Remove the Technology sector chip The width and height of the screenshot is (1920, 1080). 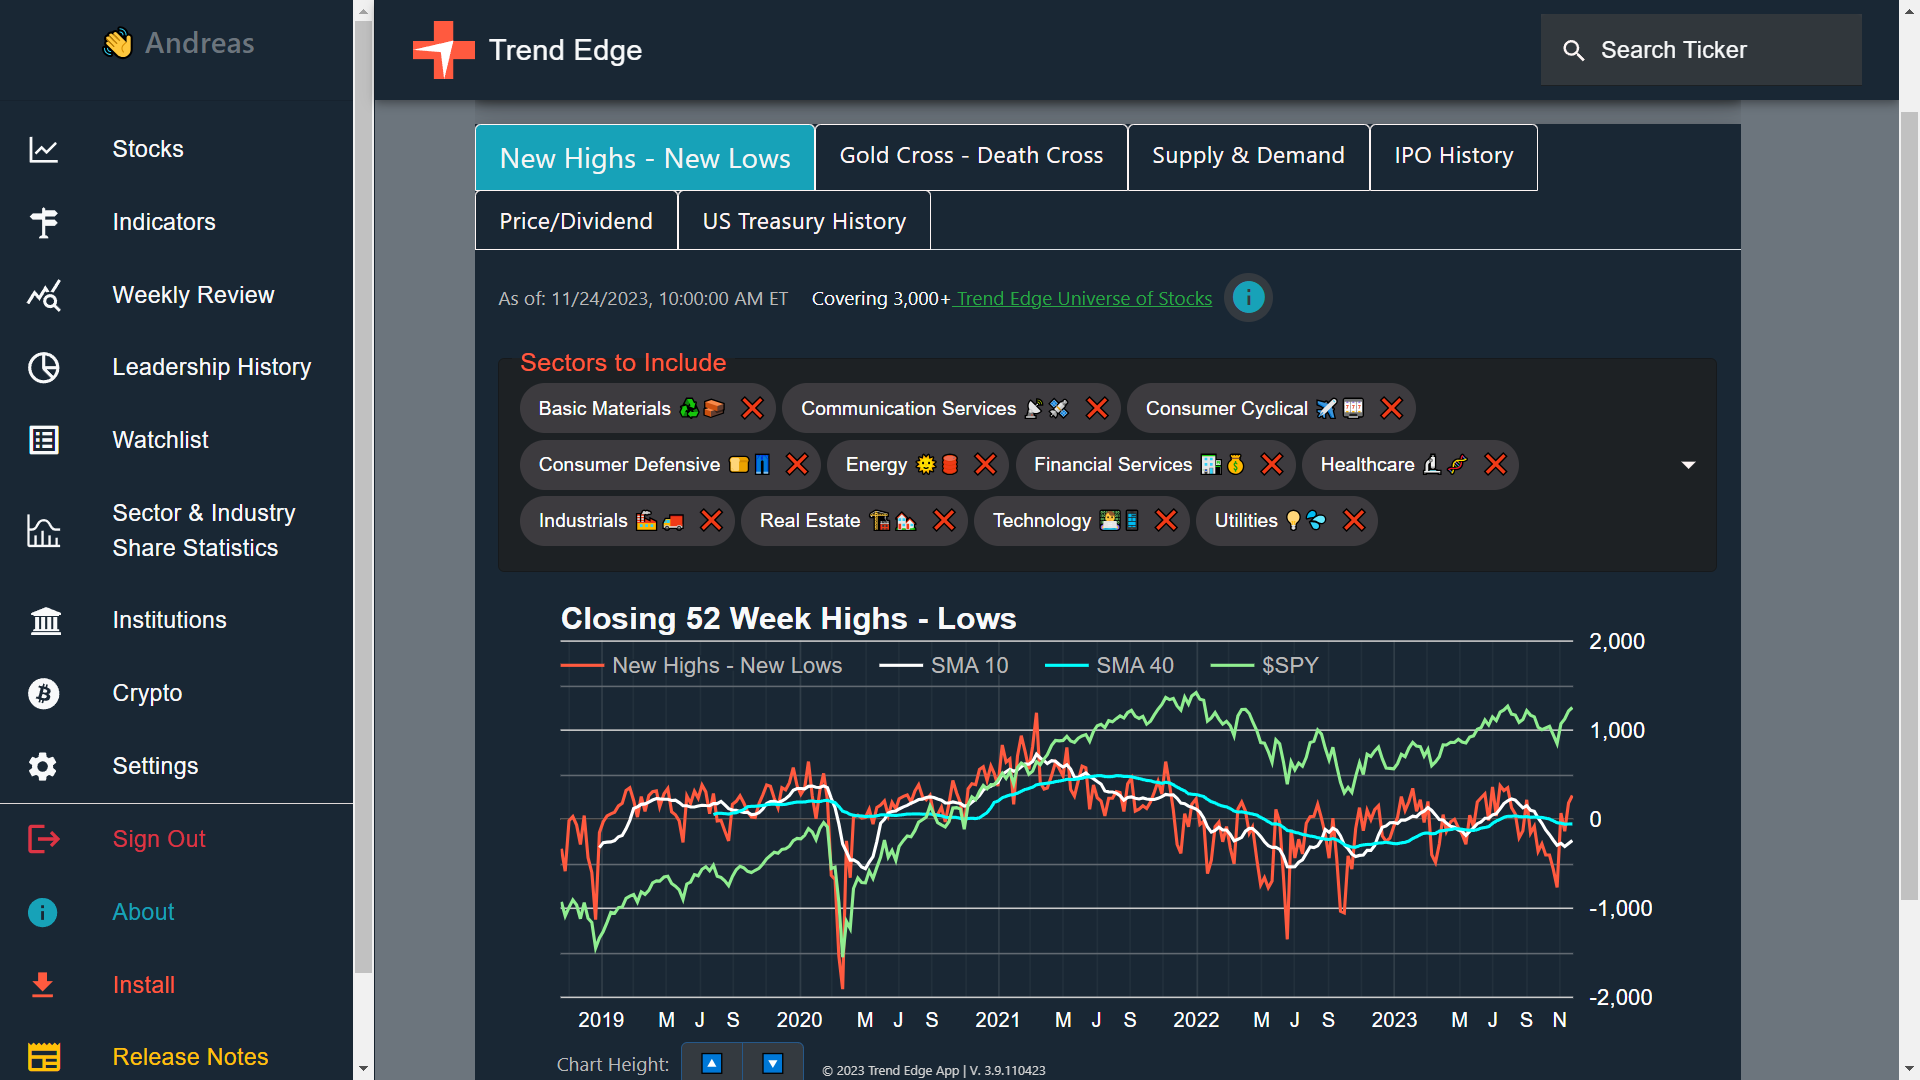(1166, 520)
